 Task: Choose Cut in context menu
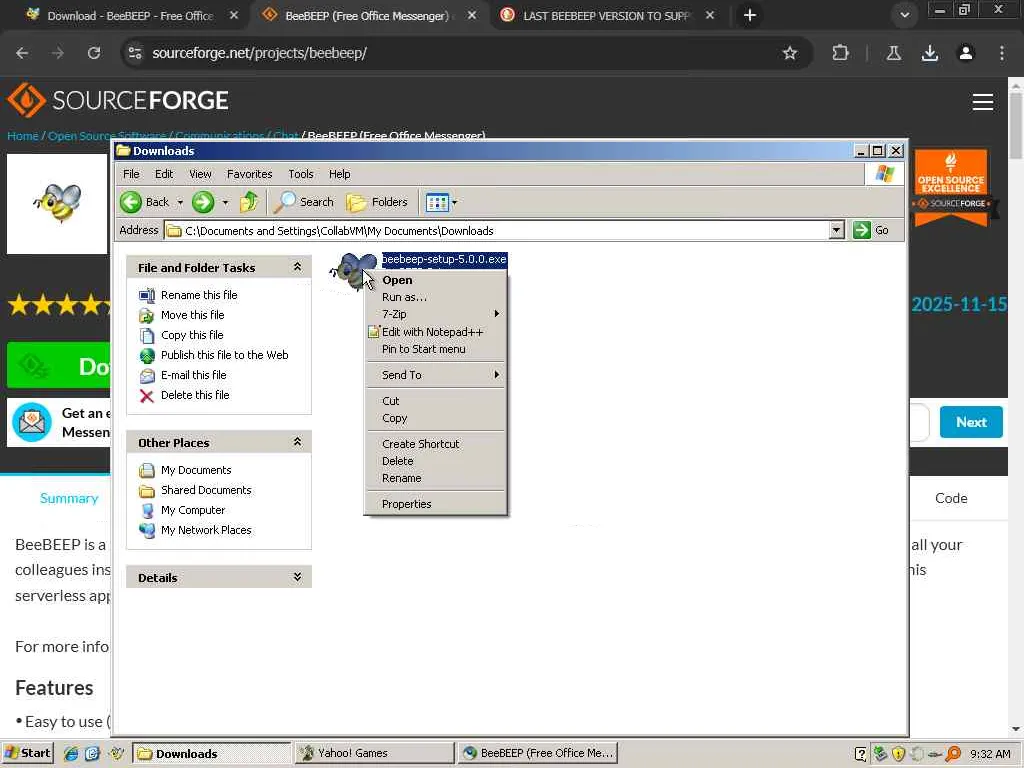tap(436, 401)
